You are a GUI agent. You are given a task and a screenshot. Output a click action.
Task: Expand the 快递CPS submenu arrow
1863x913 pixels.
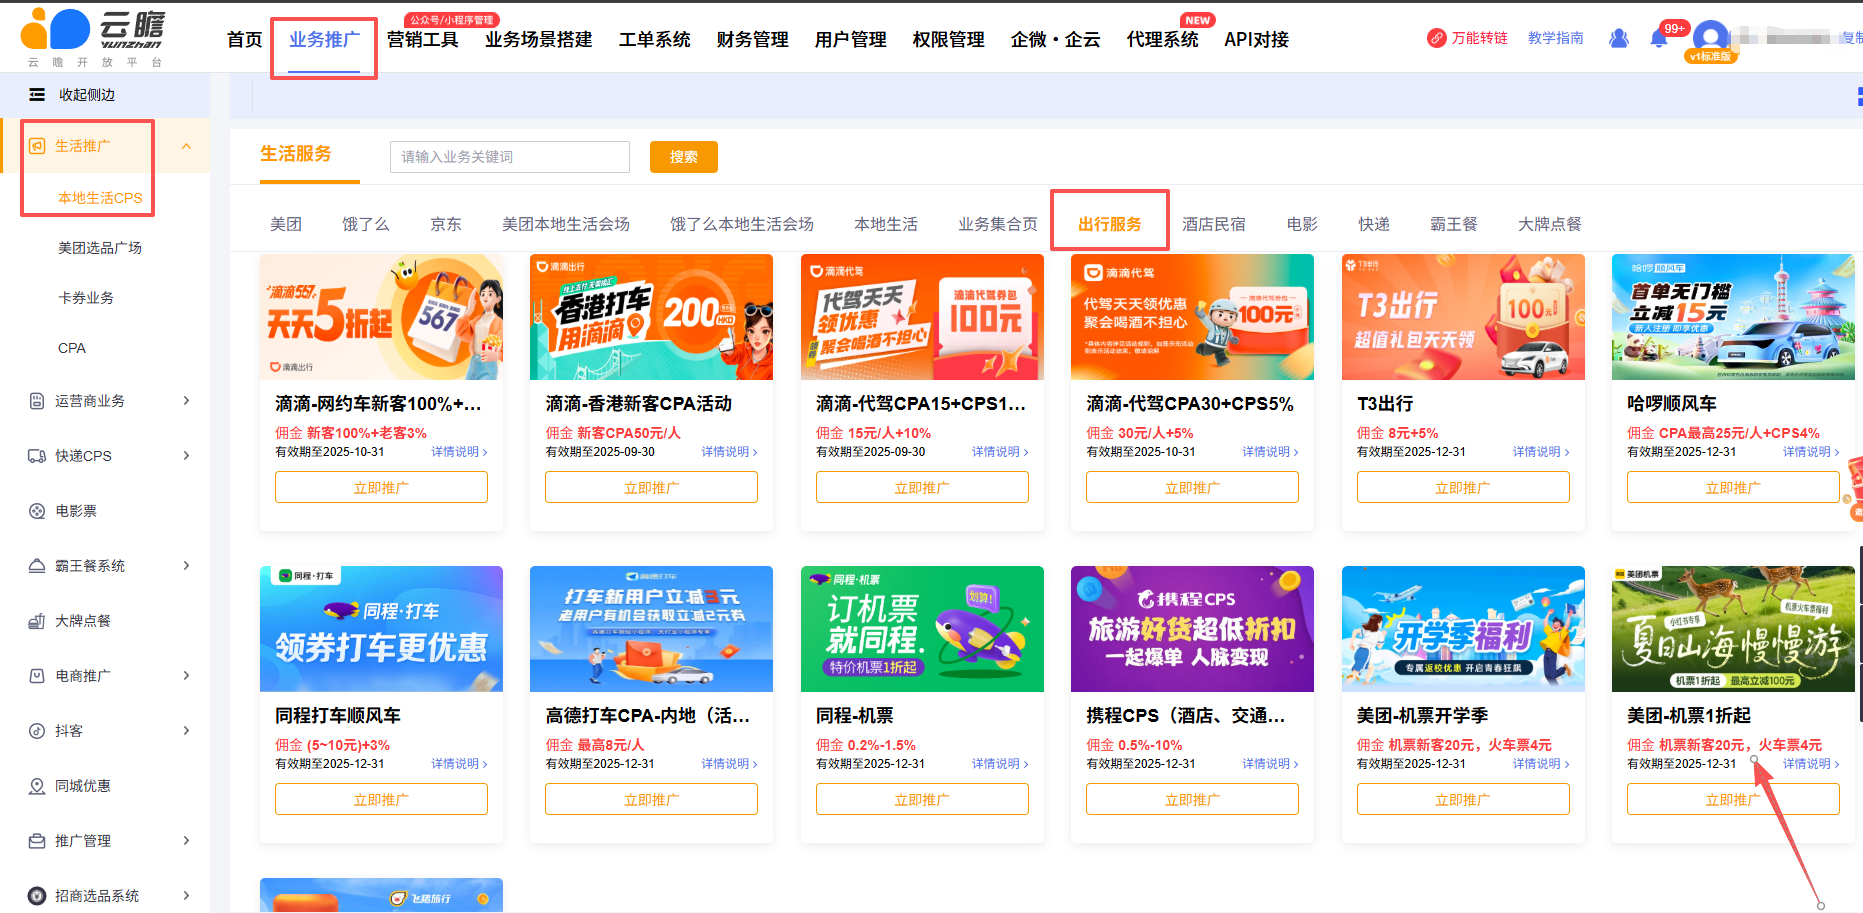[186, 456]
